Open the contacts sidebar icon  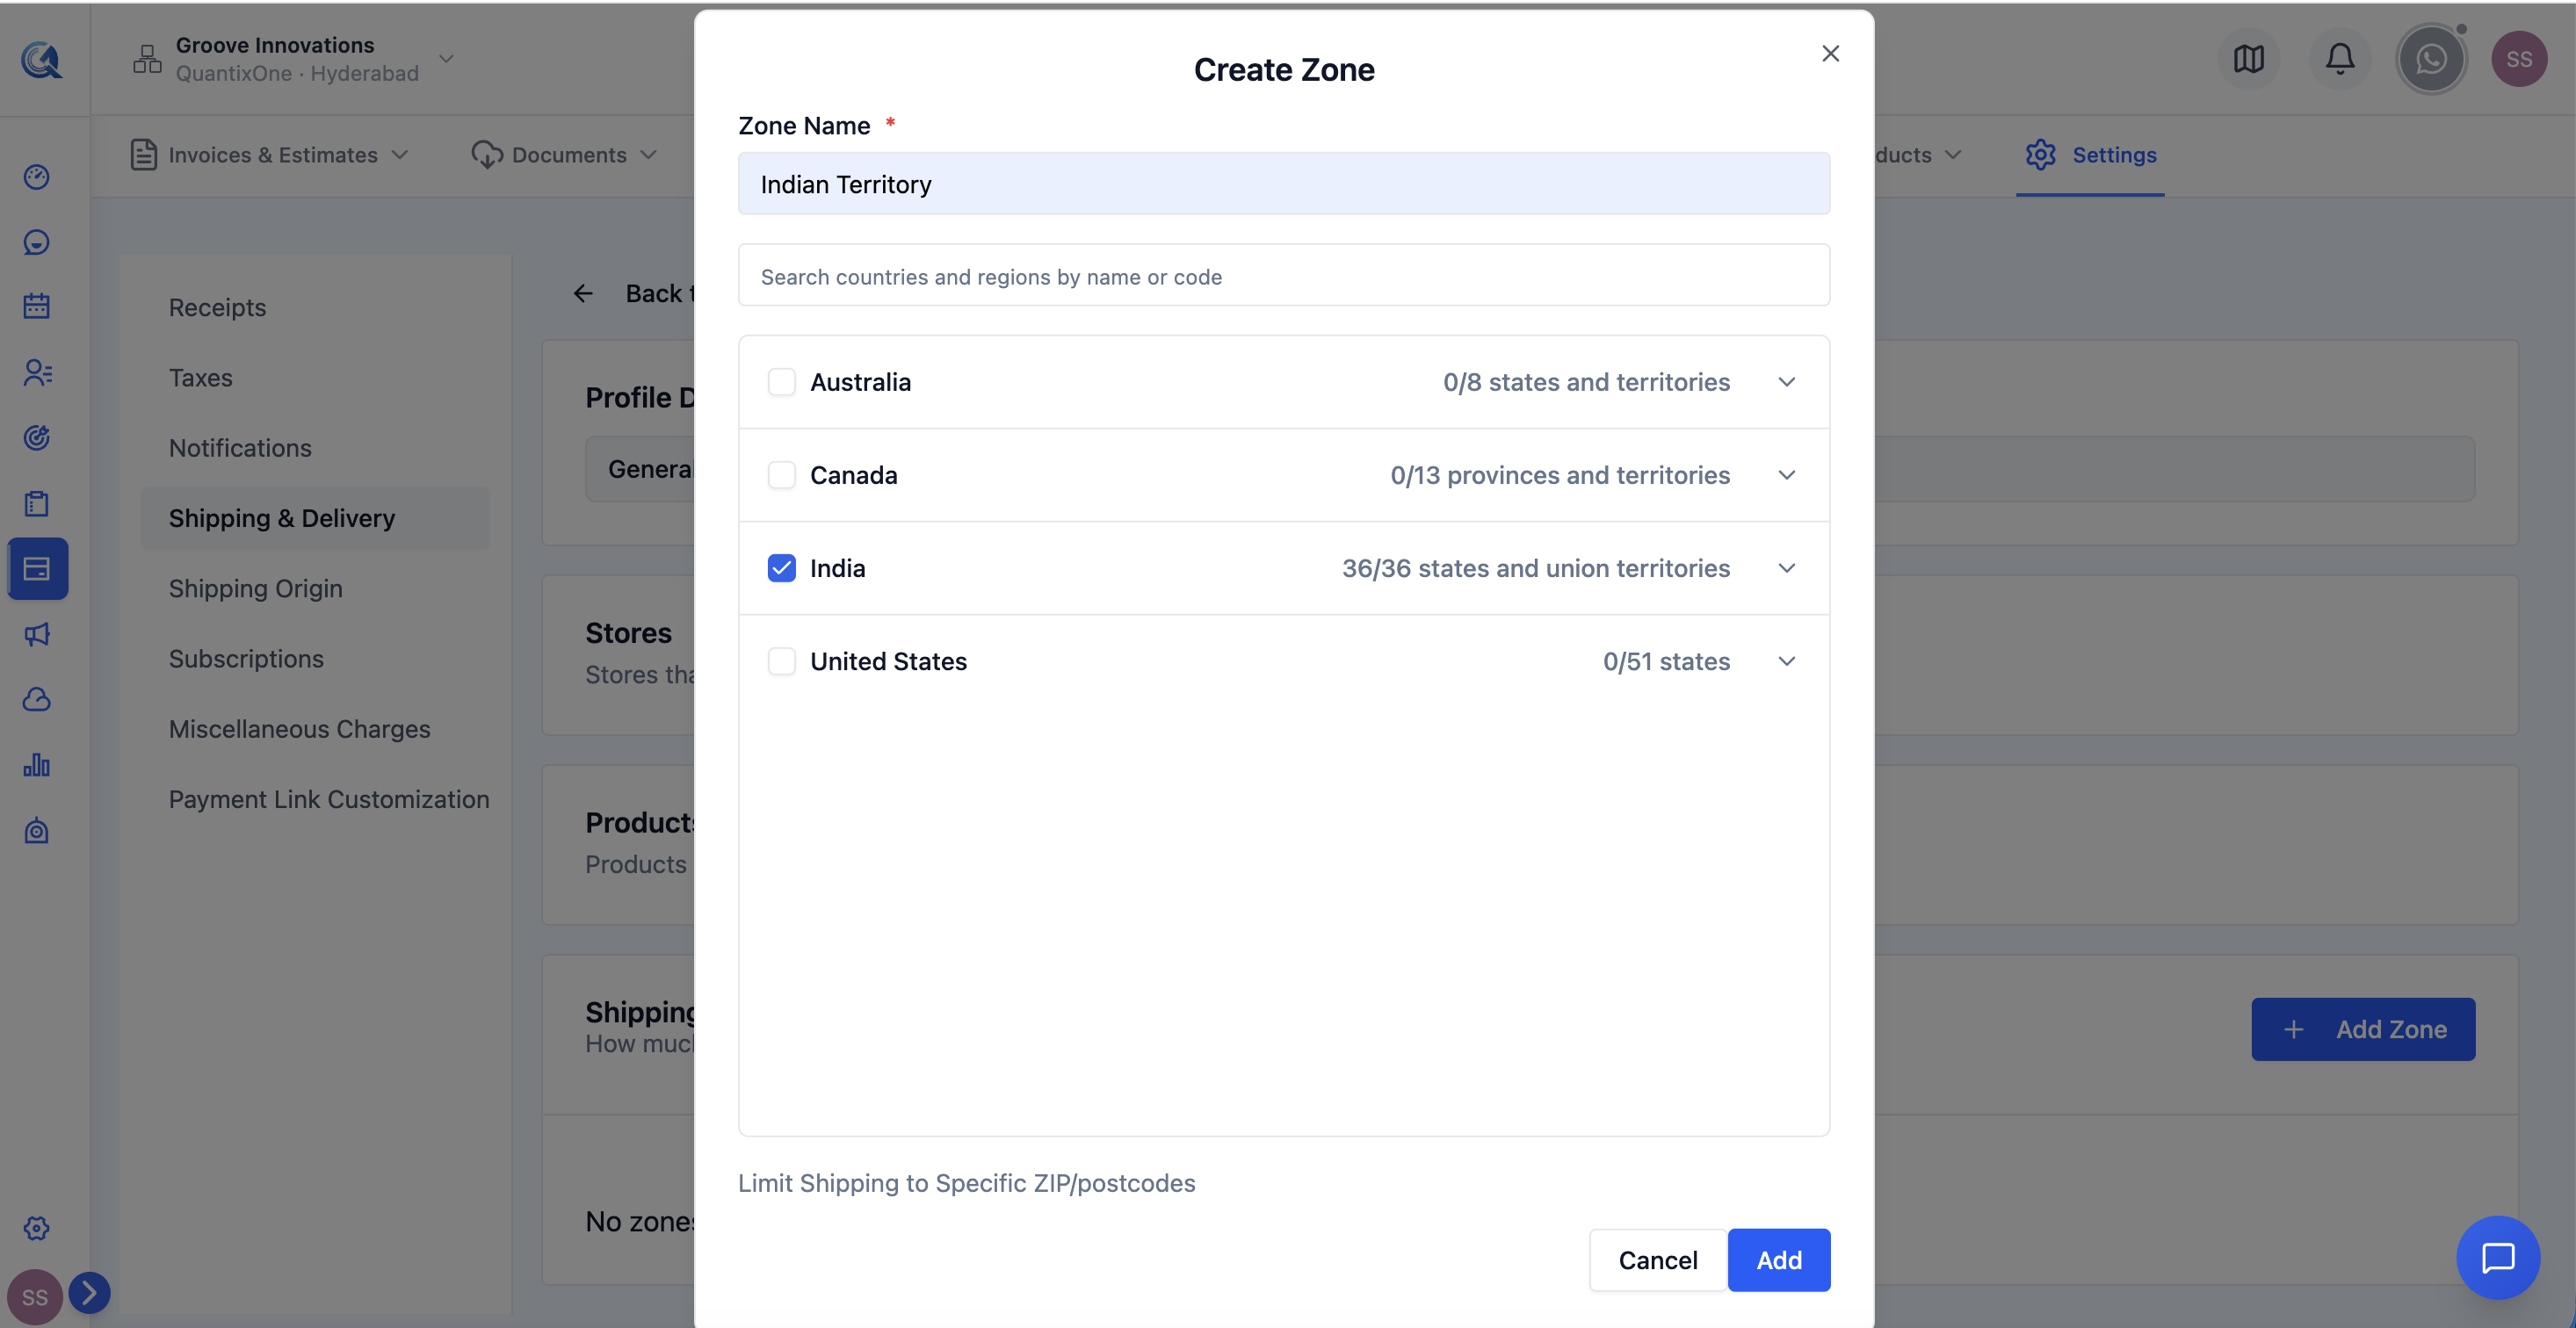37,372
